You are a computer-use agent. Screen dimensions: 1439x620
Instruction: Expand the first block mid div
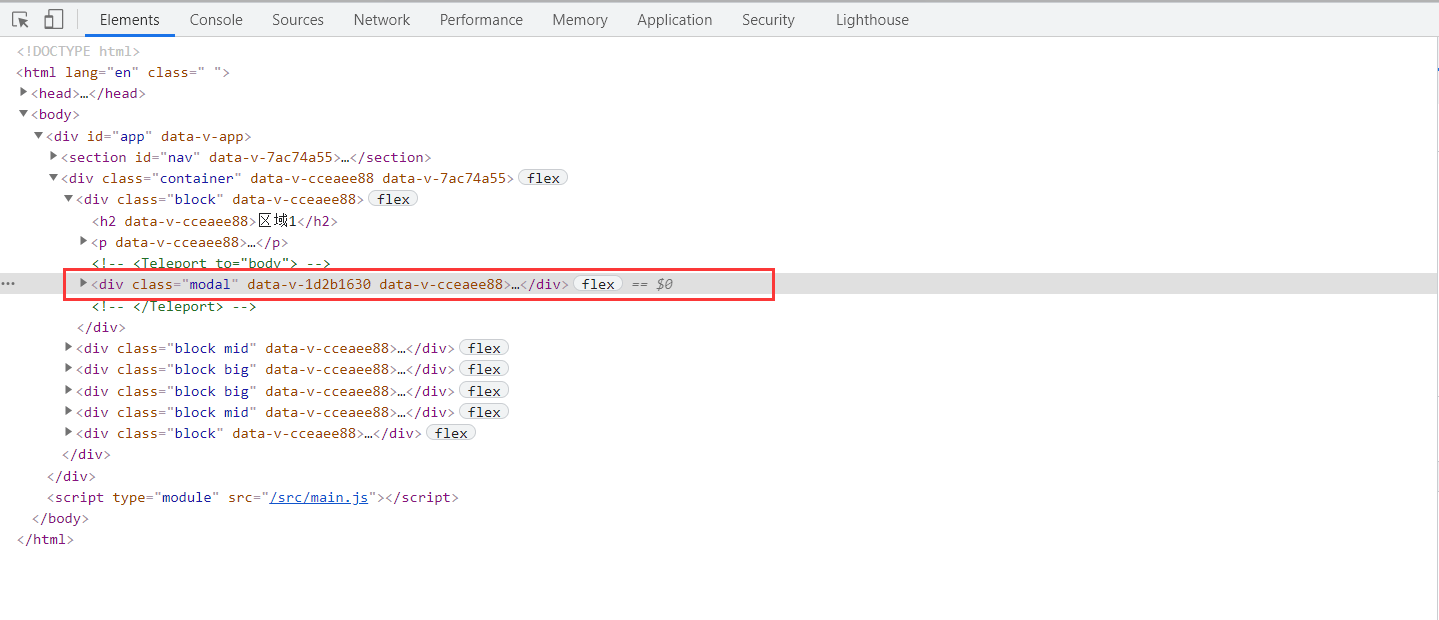(69, 347)
